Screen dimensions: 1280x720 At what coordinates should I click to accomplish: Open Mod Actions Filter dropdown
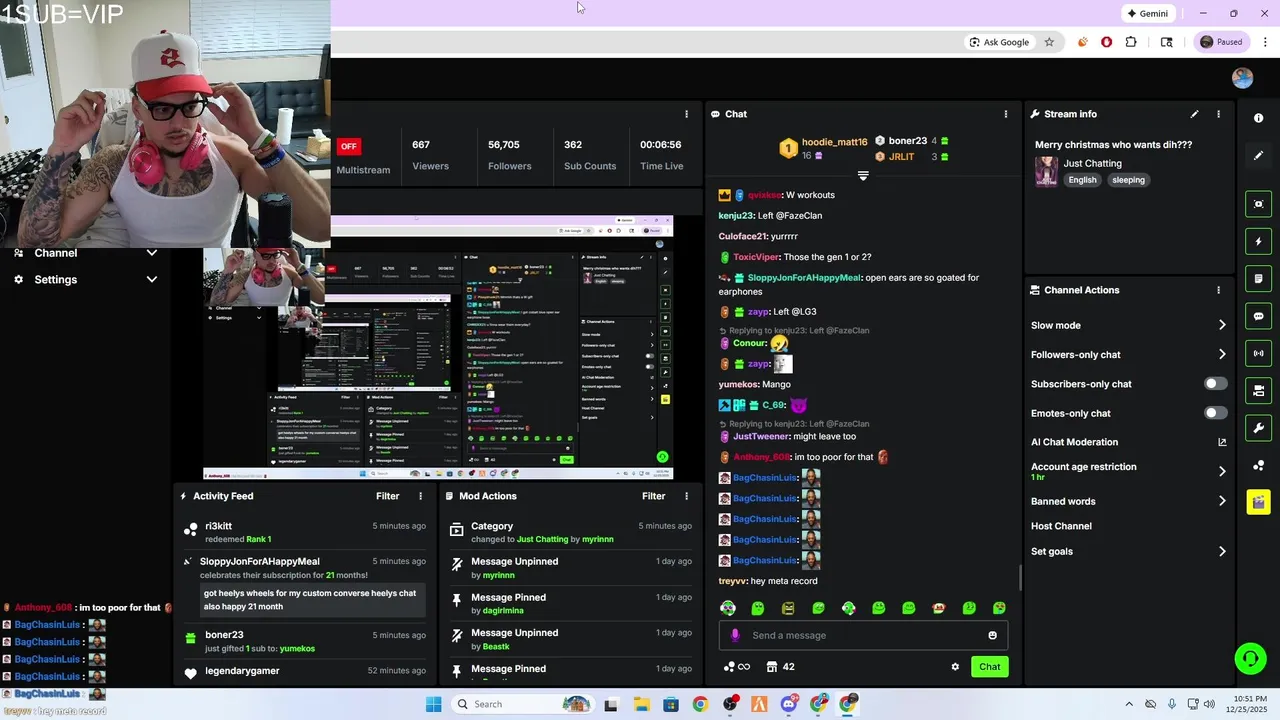click(x=653, y=496)
